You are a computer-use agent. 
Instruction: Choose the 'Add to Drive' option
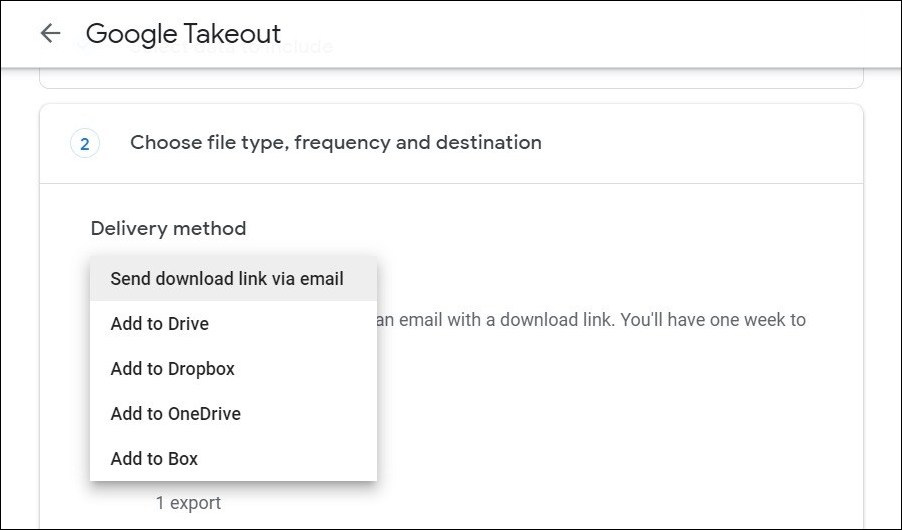tap(160, 324)
